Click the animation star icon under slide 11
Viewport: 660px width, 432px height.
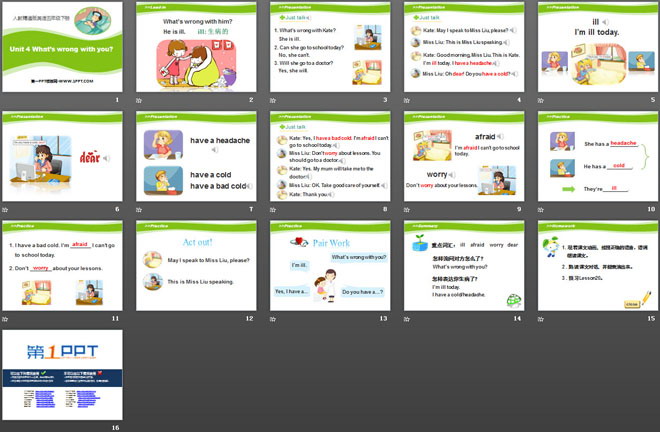5,319
